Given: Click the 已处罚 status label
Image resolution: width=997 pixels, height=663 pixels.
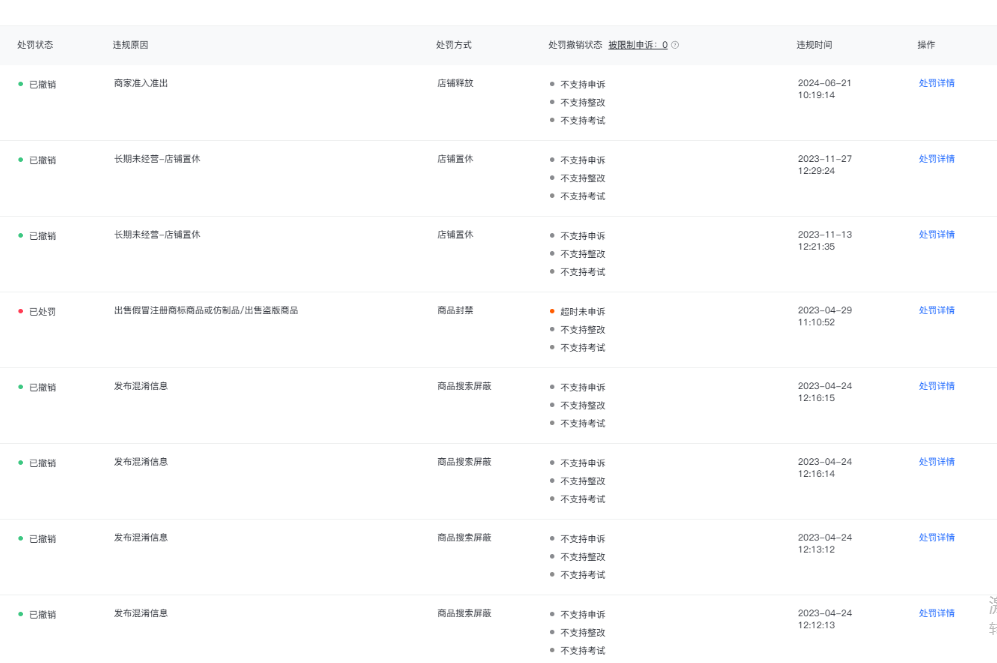Looking at the screenshot, I should point(42,312).
